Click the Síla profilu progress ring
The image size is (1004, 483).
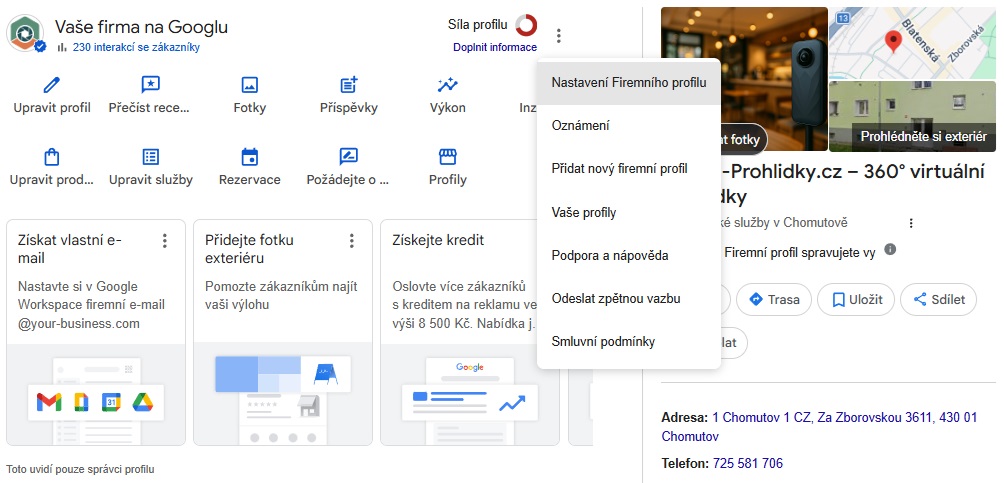526,25
